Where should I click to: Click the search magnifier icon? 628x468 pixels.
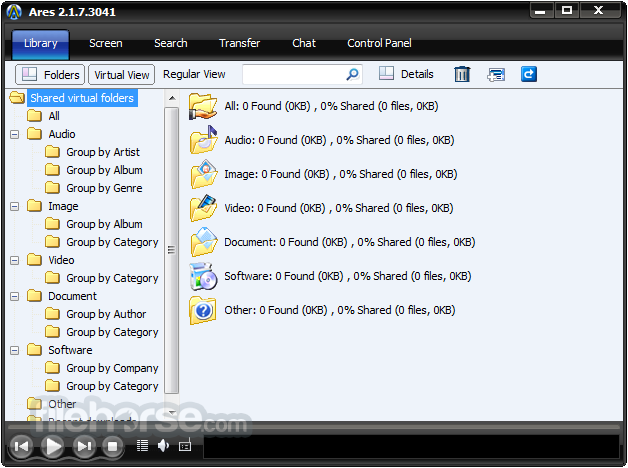pos(352,74)
